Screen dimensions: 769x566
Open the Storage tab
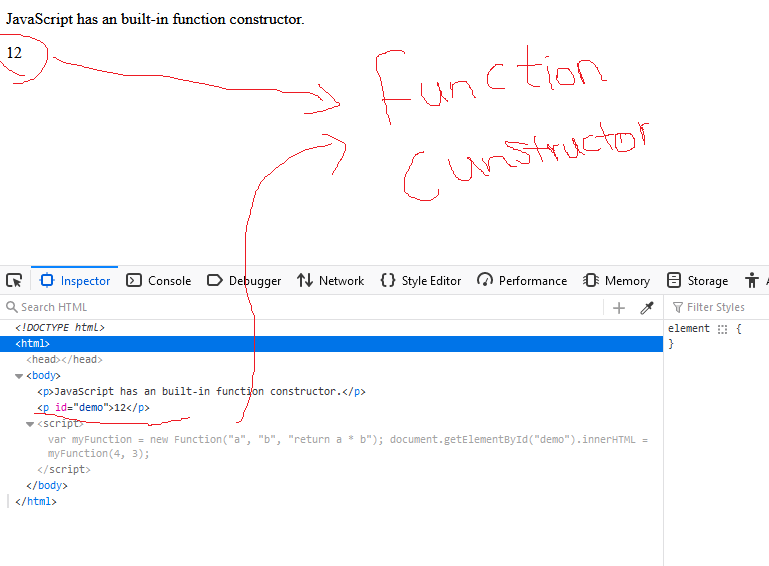click(x=697, y=281)
